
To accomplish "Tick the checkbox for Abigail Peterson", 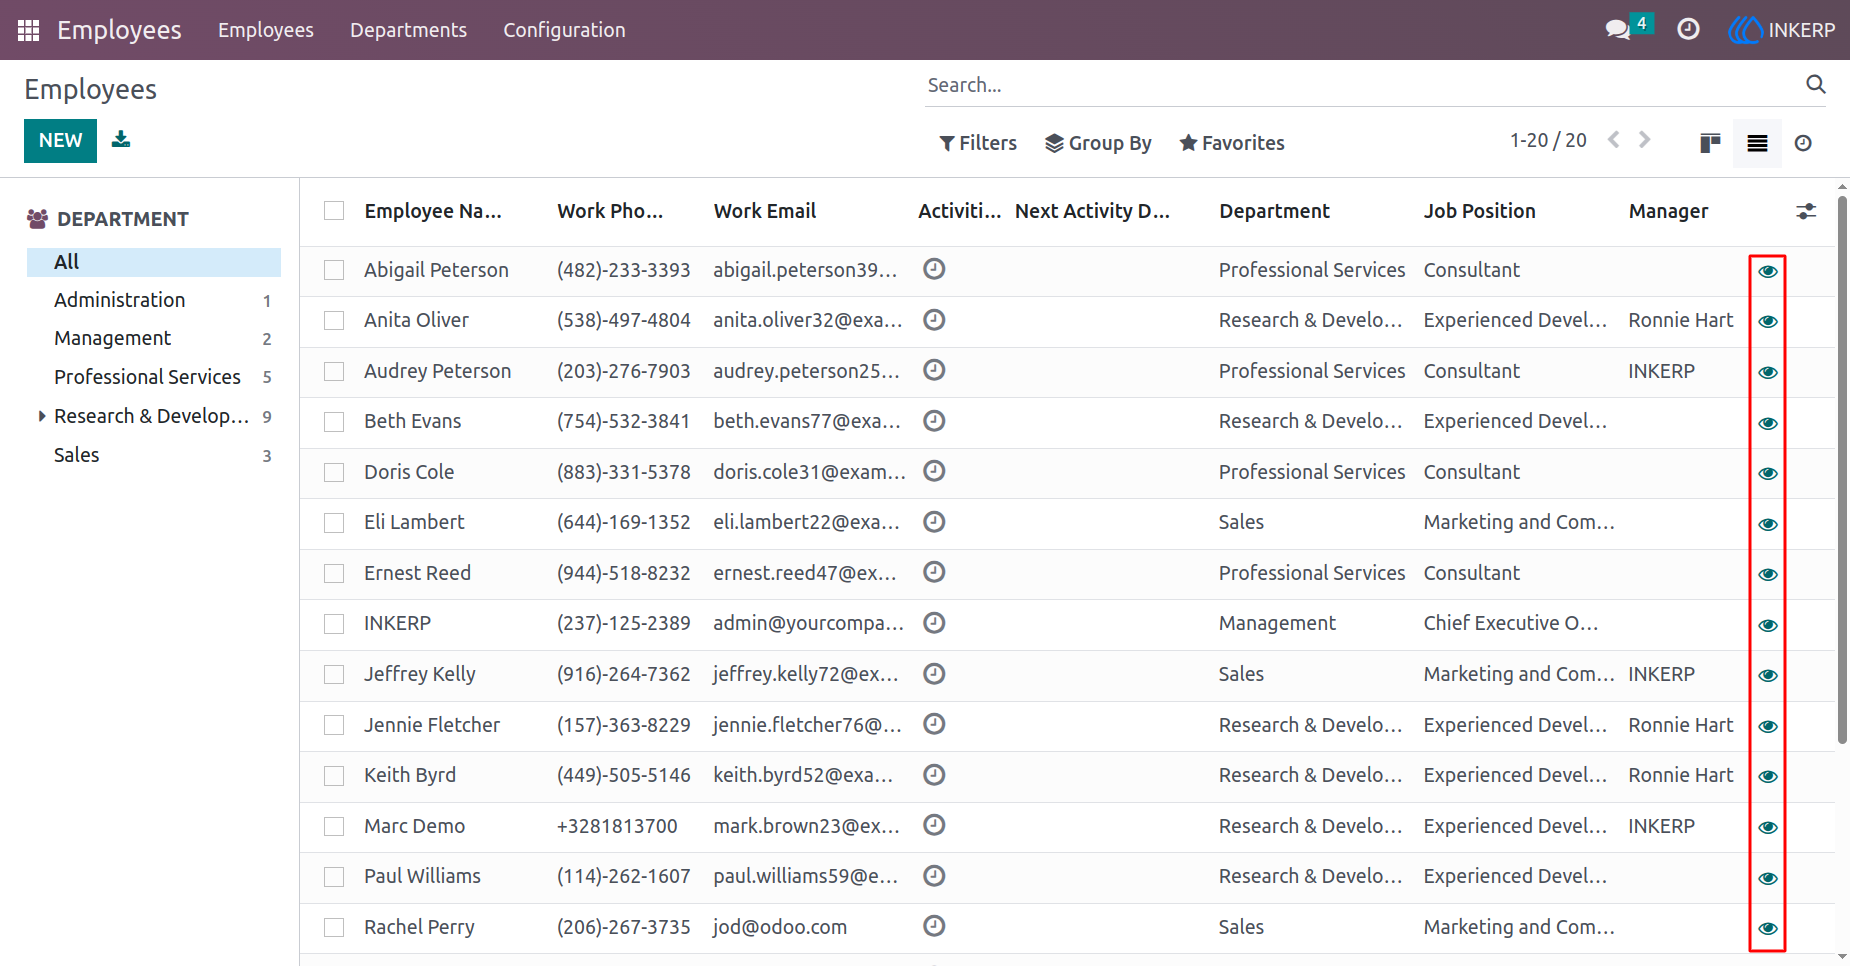I will pyautogui.click(x=334, y=270).
